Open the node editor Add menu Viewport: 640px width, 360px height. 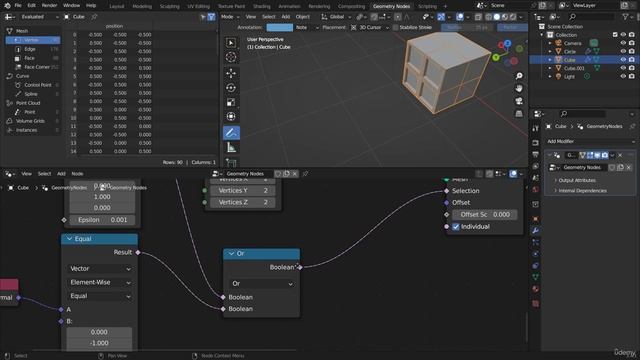tap(61, 173)
